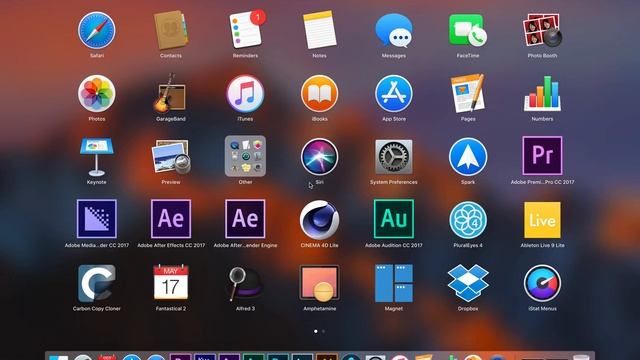Open the Magnet app
Screen dimensions: 640x360
pyautogui.click(x=394, y=283)
